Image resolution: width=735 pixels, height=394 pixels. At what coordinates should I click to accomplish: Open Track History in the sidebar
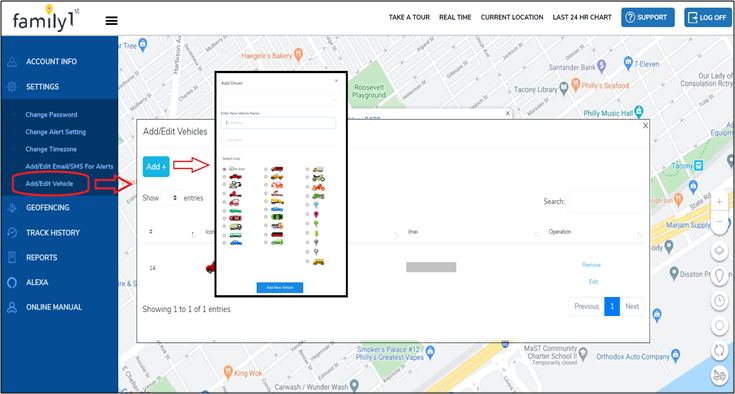pyautogui.click(x=52, y=233)
